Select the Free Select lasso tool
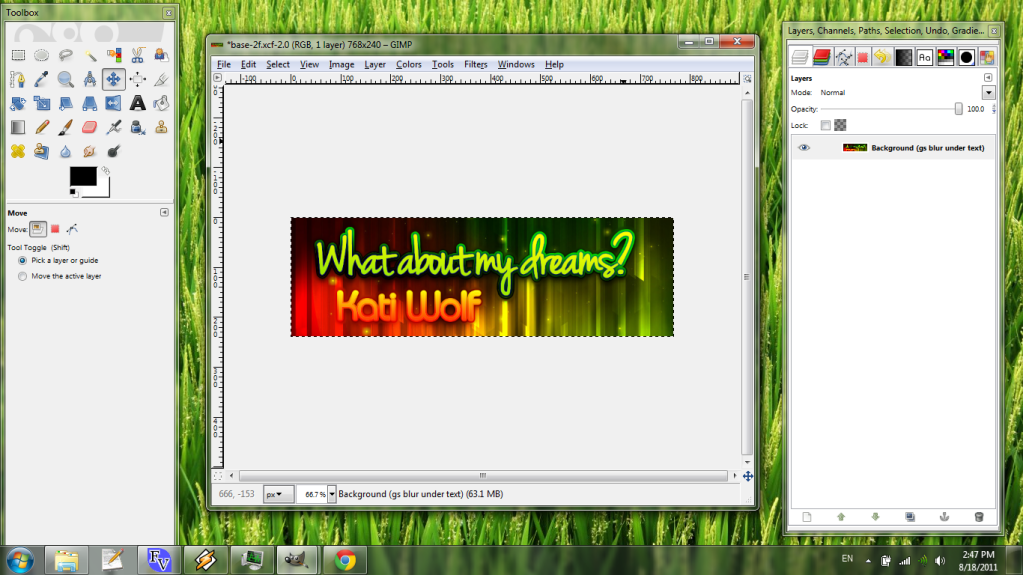Viewport: 1023px width, 575px height. (65, 55)
